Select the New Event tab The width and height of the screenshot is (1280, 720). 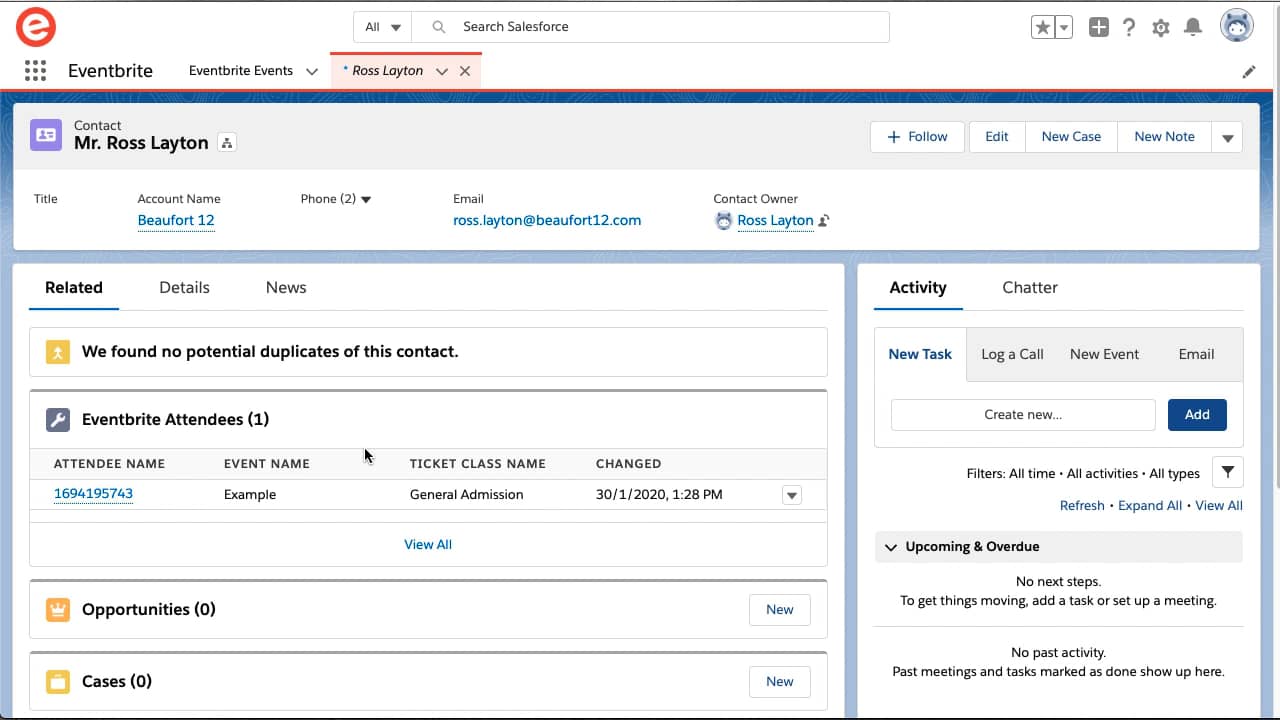click(1104, 354)
